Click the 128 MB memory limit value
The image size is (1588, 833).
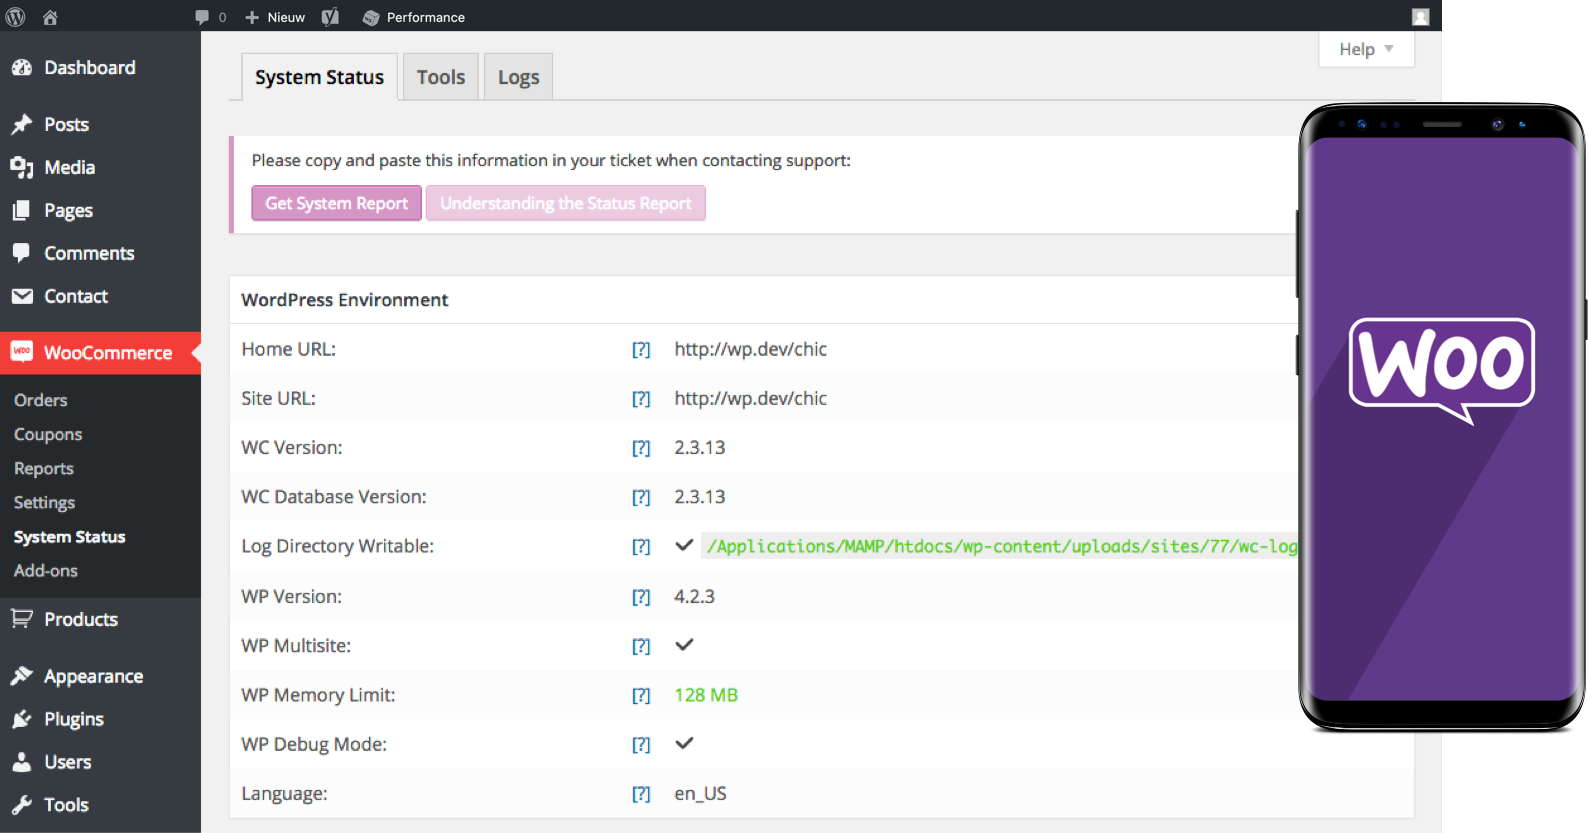coord(706,695)
